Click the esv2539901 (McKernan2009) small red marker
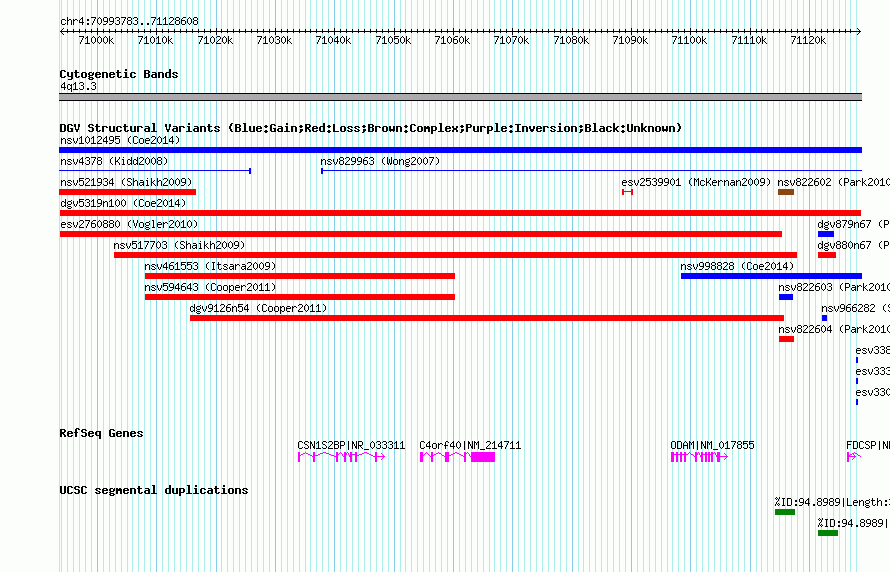890x572 pixels. point(627,192)
